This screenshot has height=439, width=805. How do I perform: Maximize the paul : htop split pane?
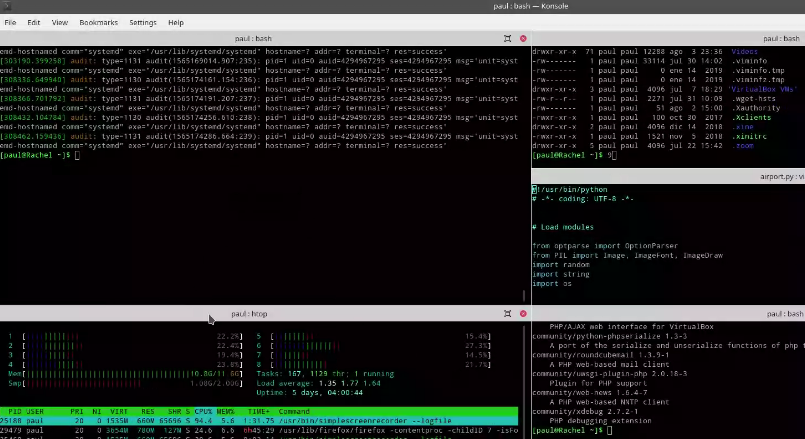(507, 314)
